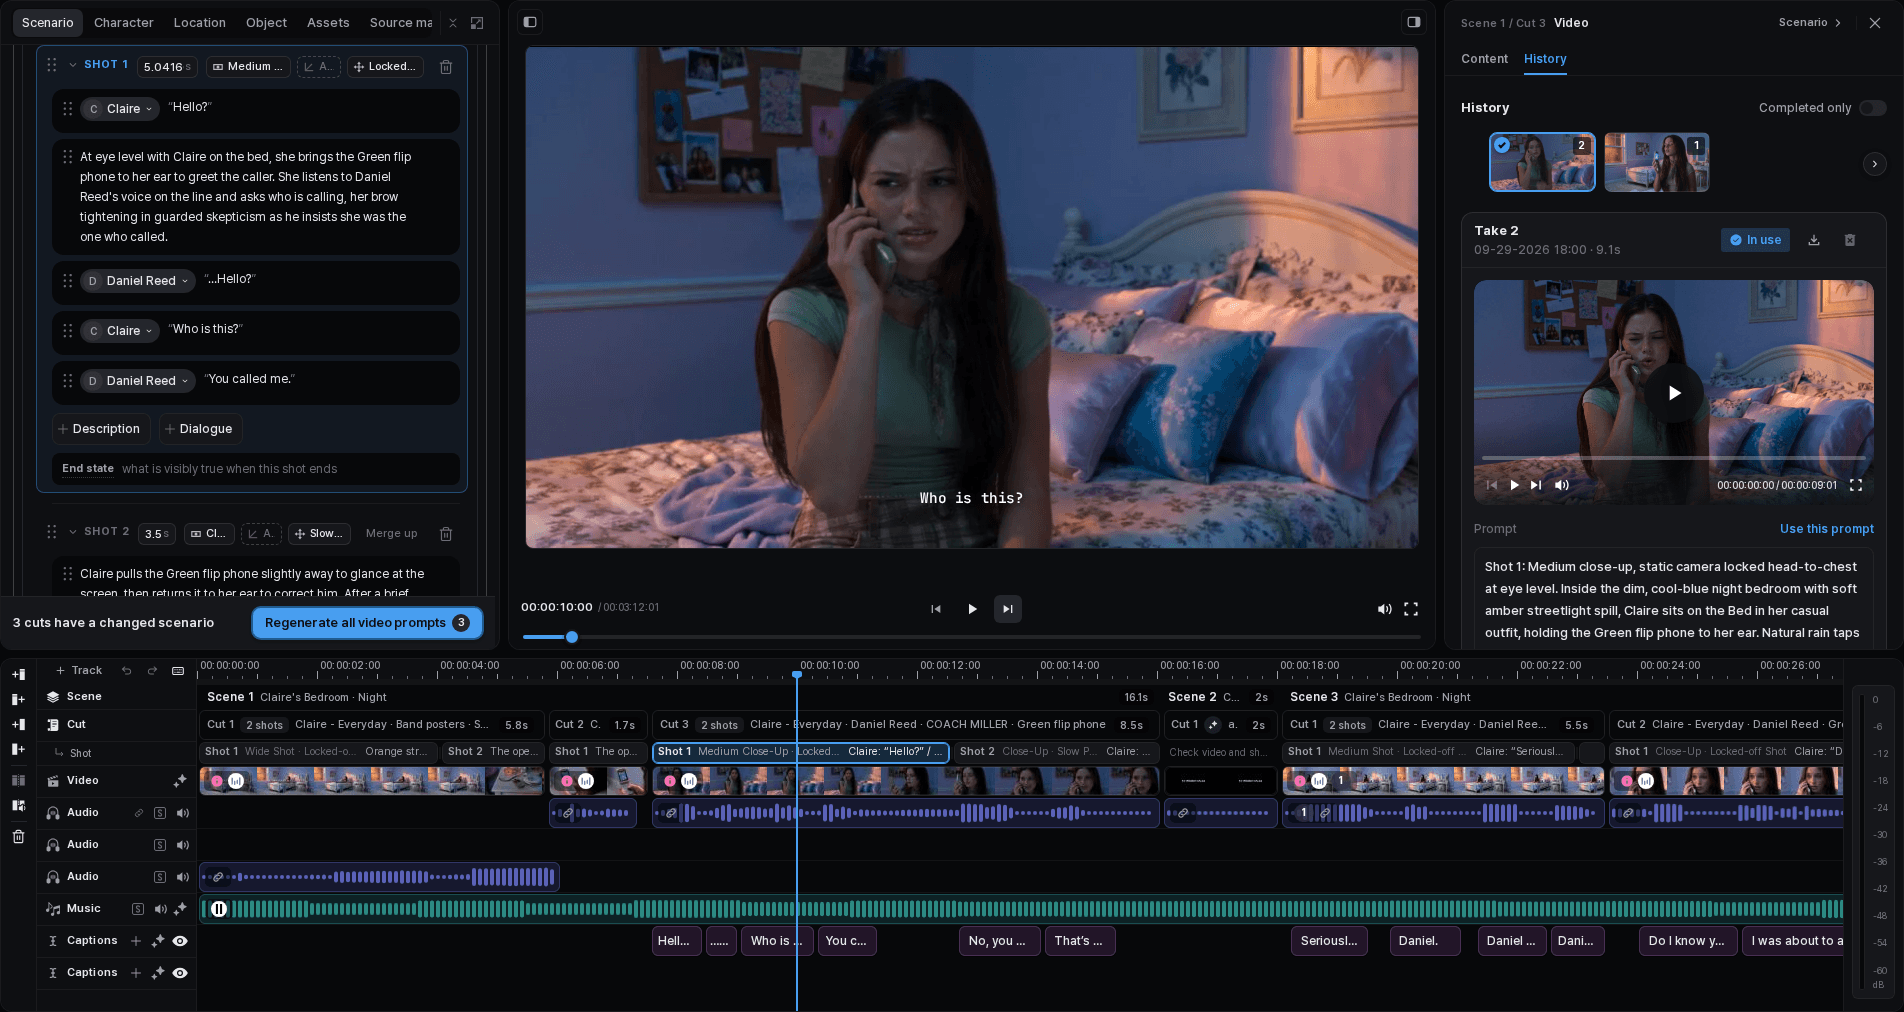Delete Shot 1 with trash icon
Image resolution: width=1904 pixels, height=1012 pixels.
tap(446, 67)
